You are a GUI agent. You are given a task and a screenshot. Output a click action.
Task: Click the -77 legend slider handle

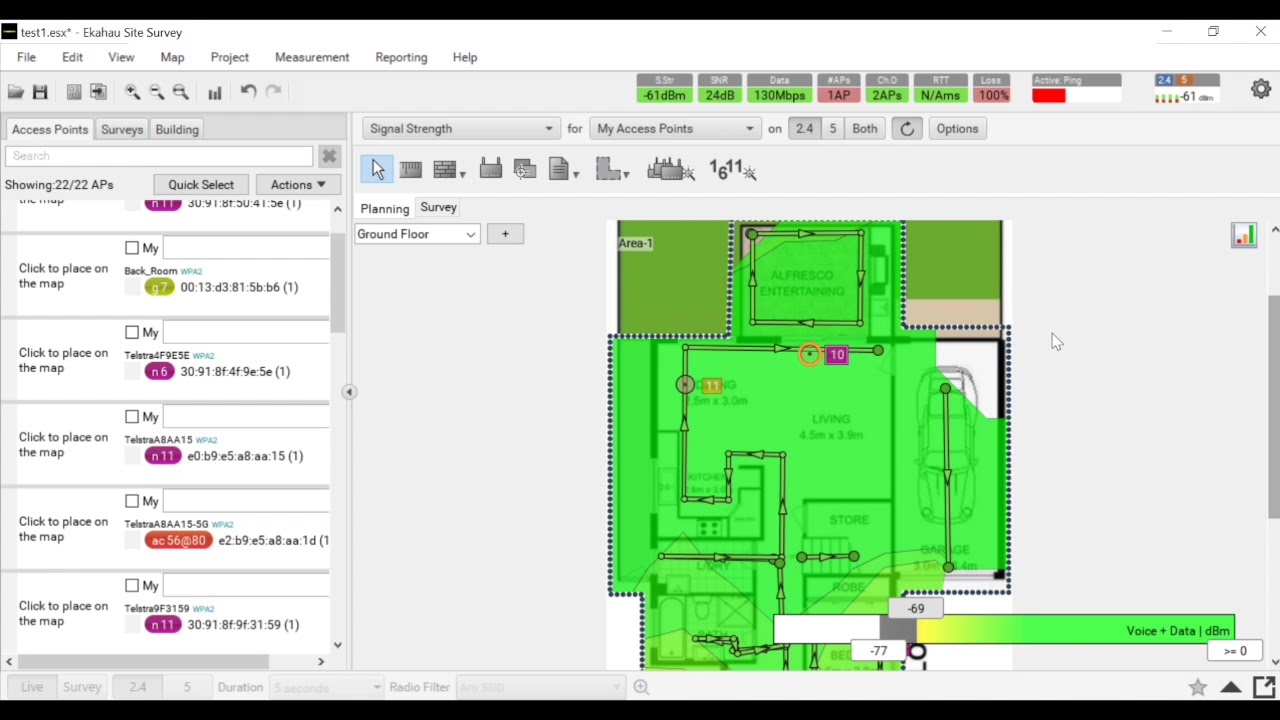(x=878, y=651)
